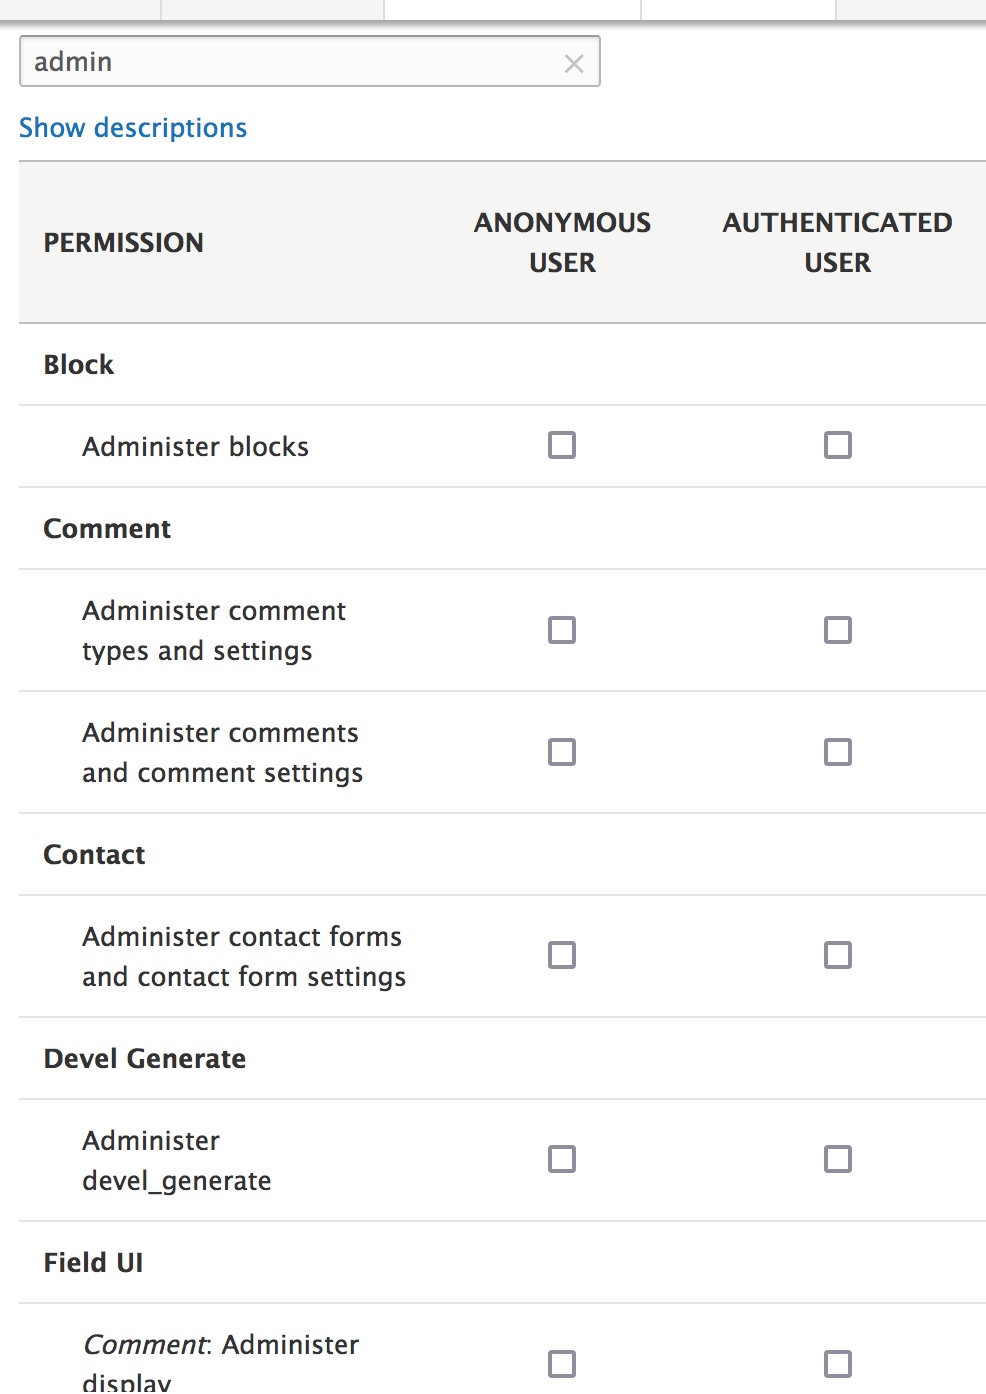Clear the admin search filter text

[574, 62]
